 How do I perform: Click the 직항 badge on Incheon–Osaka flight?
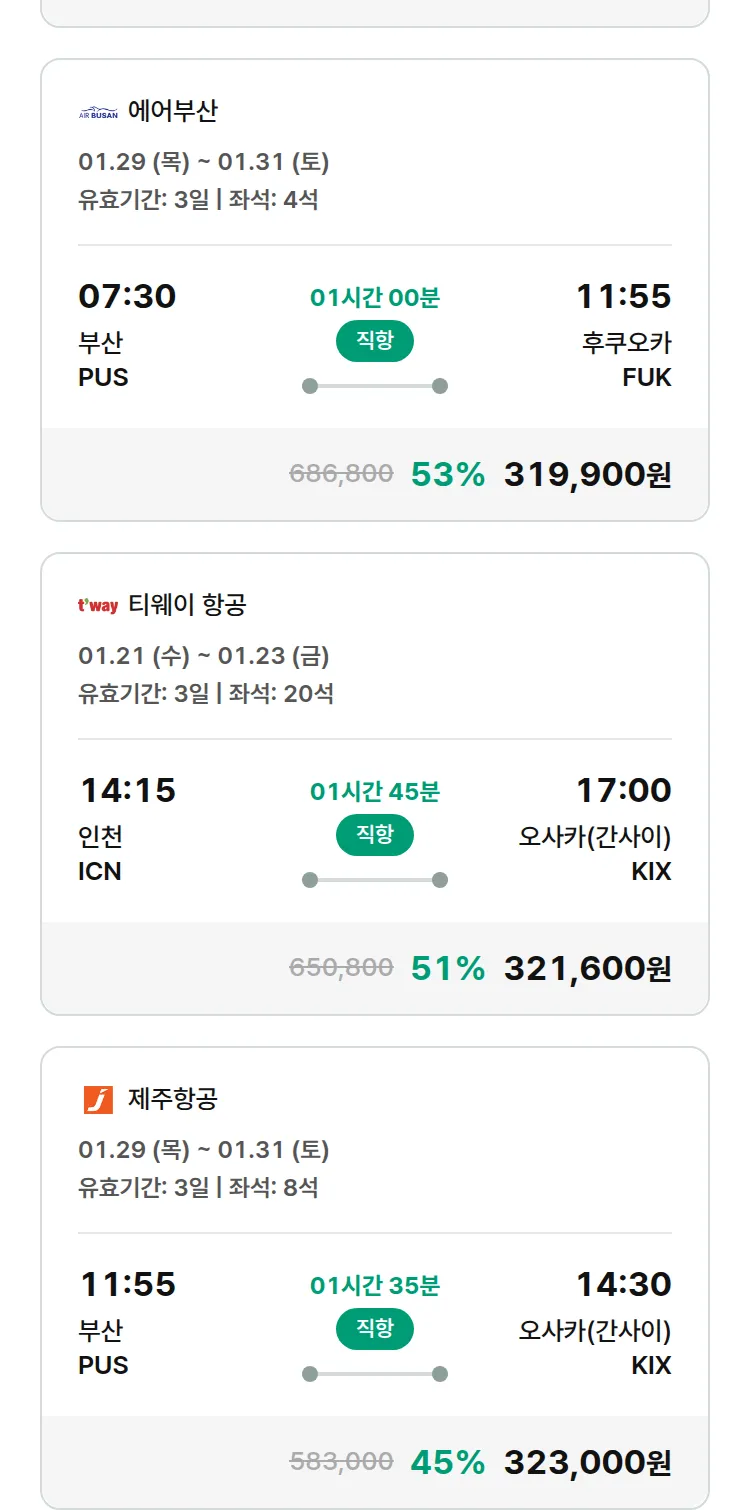[x=375, y=836]
